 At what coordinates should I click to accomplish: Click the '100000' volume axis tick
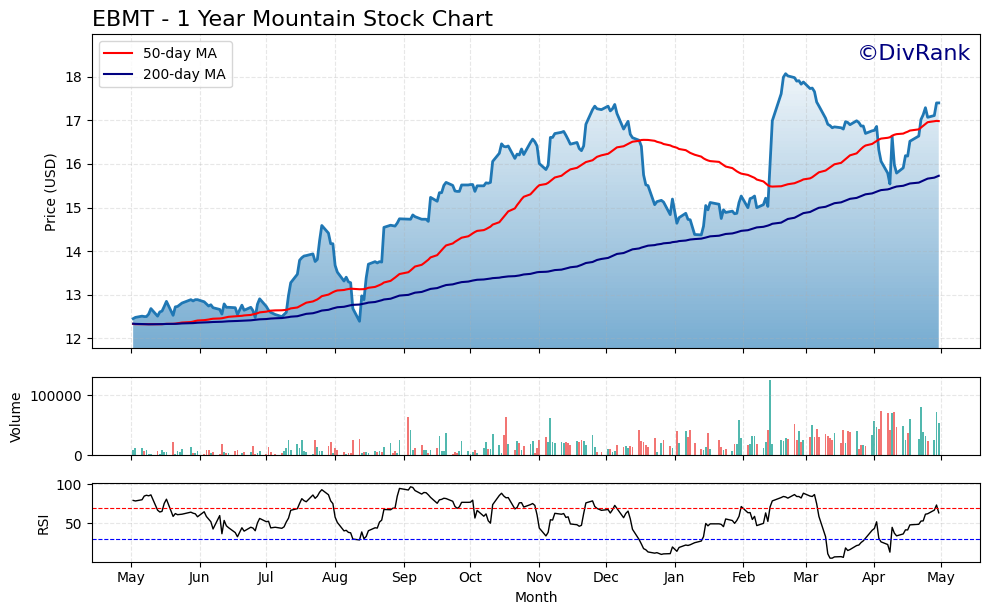point(58,396)
